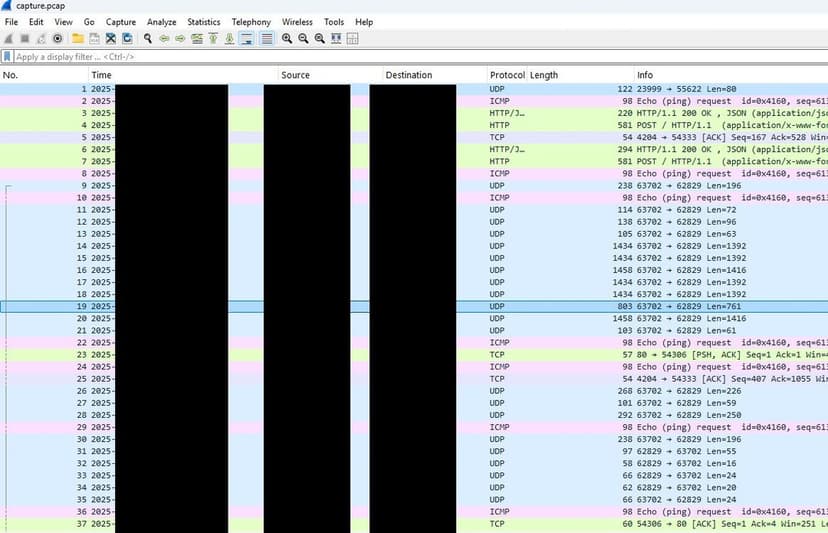The width and height of the screenshot is (828, 533).
Task: Select TCP packet '80 → 54306 [PSH, ACK]'
Action: tap(414, 355)
